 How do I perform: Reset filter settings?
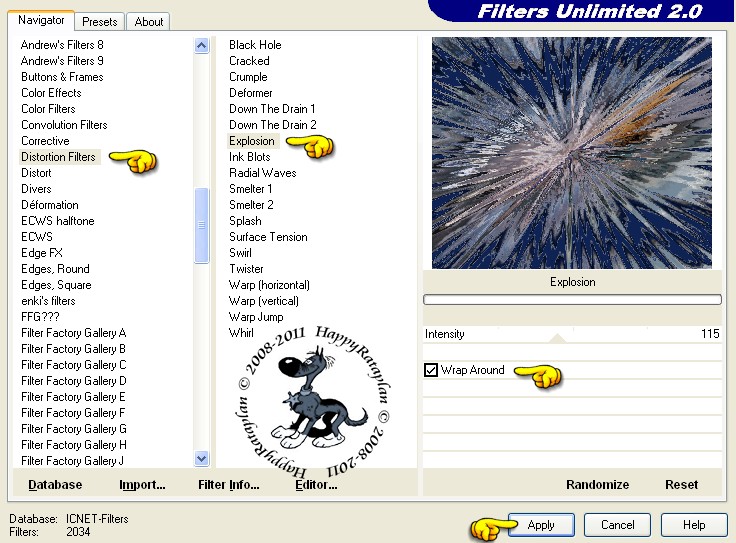(681, 485)
